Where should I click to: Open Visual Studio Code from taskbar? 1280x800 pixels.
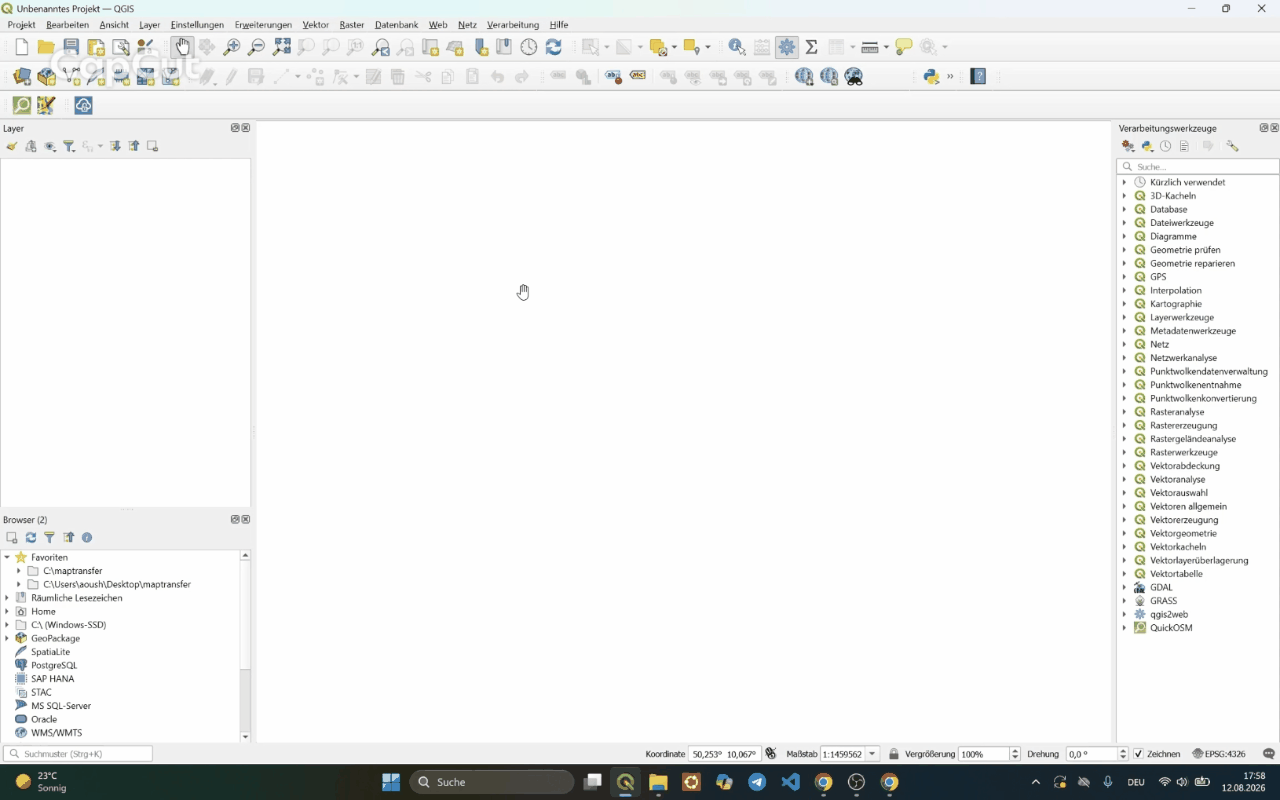pyautogui.click(x=790, y=782)
